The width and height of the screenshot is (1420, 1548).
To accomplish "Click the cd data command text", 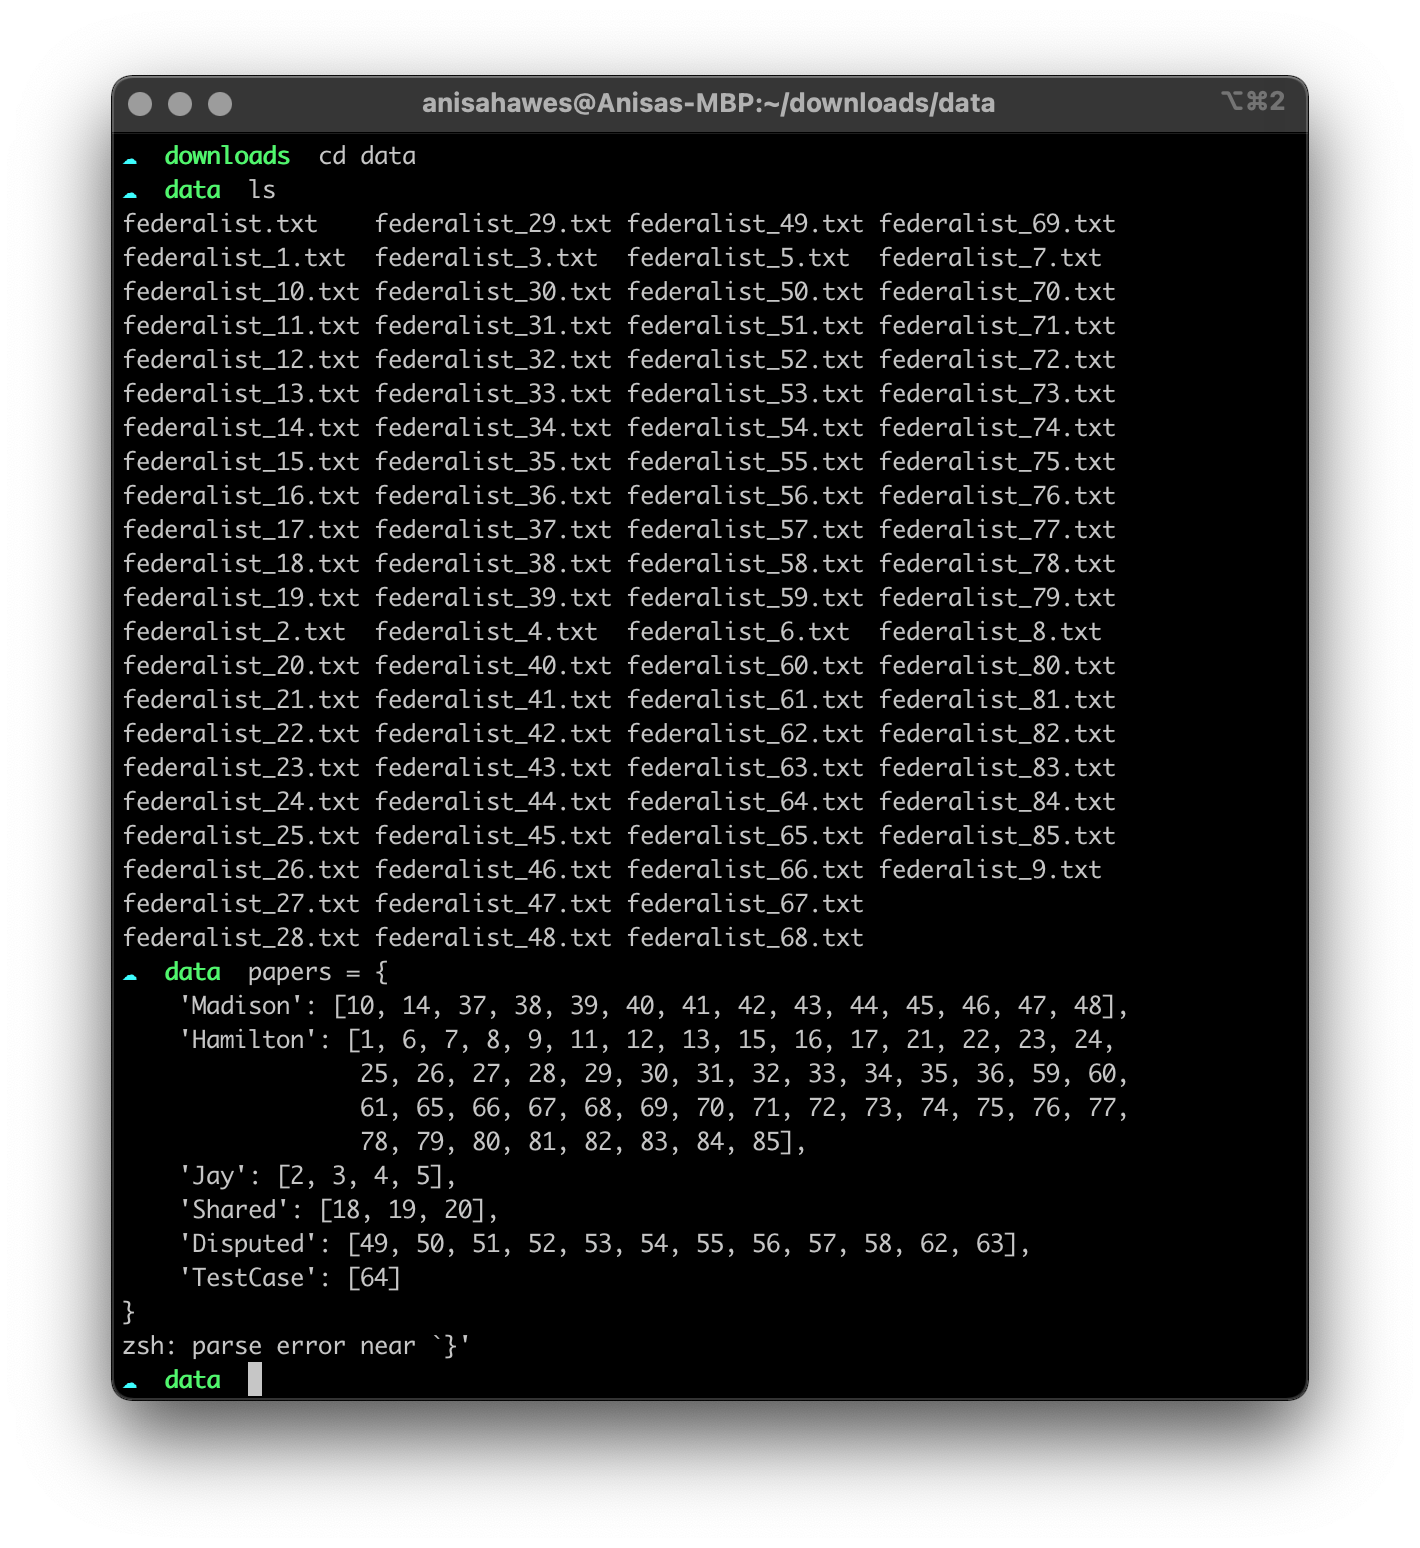I will coord(366,156).
